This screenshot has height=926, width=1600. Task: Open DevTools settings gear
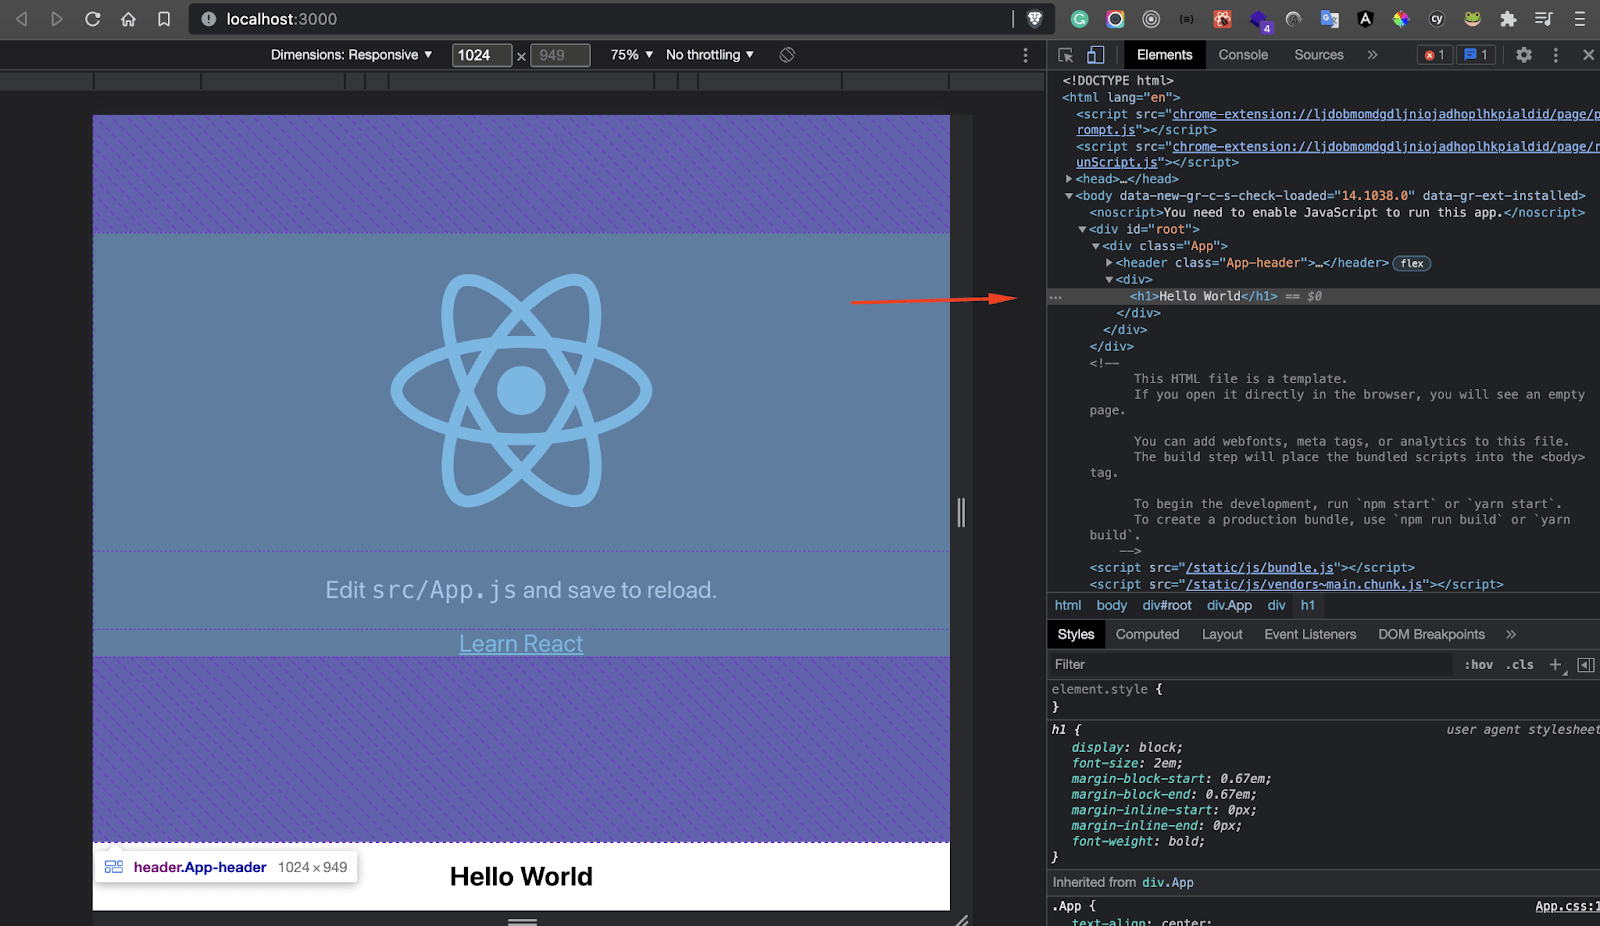click(1523, 55)
